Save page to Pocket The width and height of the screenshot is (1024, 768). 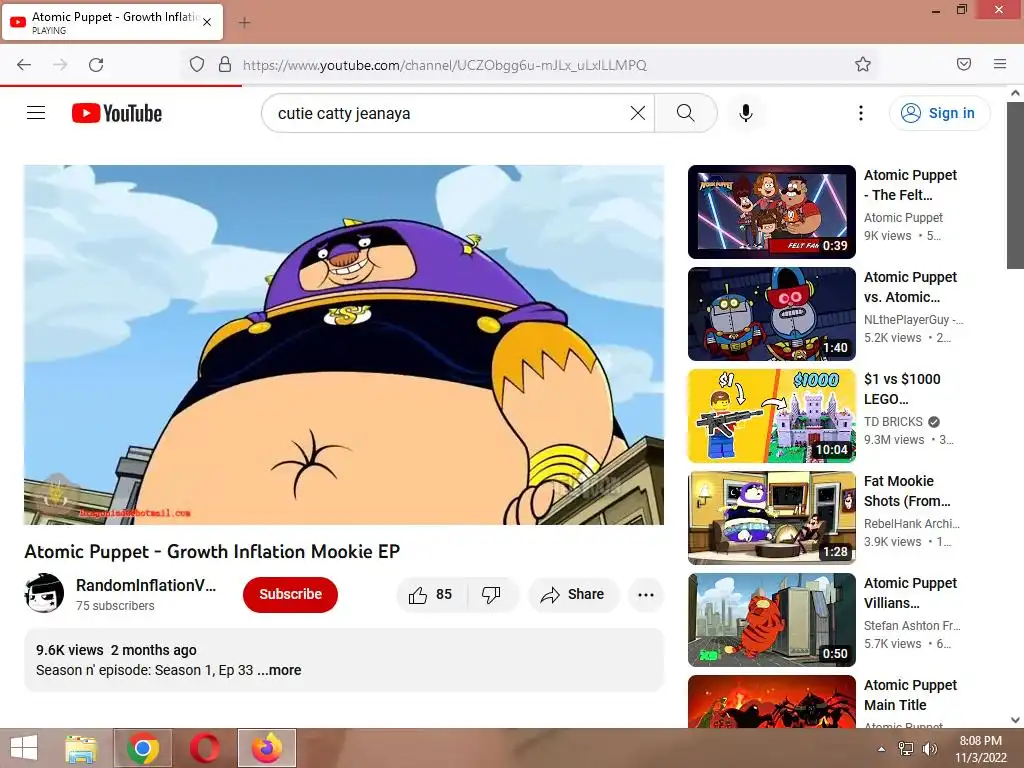[x=964, y=64]
